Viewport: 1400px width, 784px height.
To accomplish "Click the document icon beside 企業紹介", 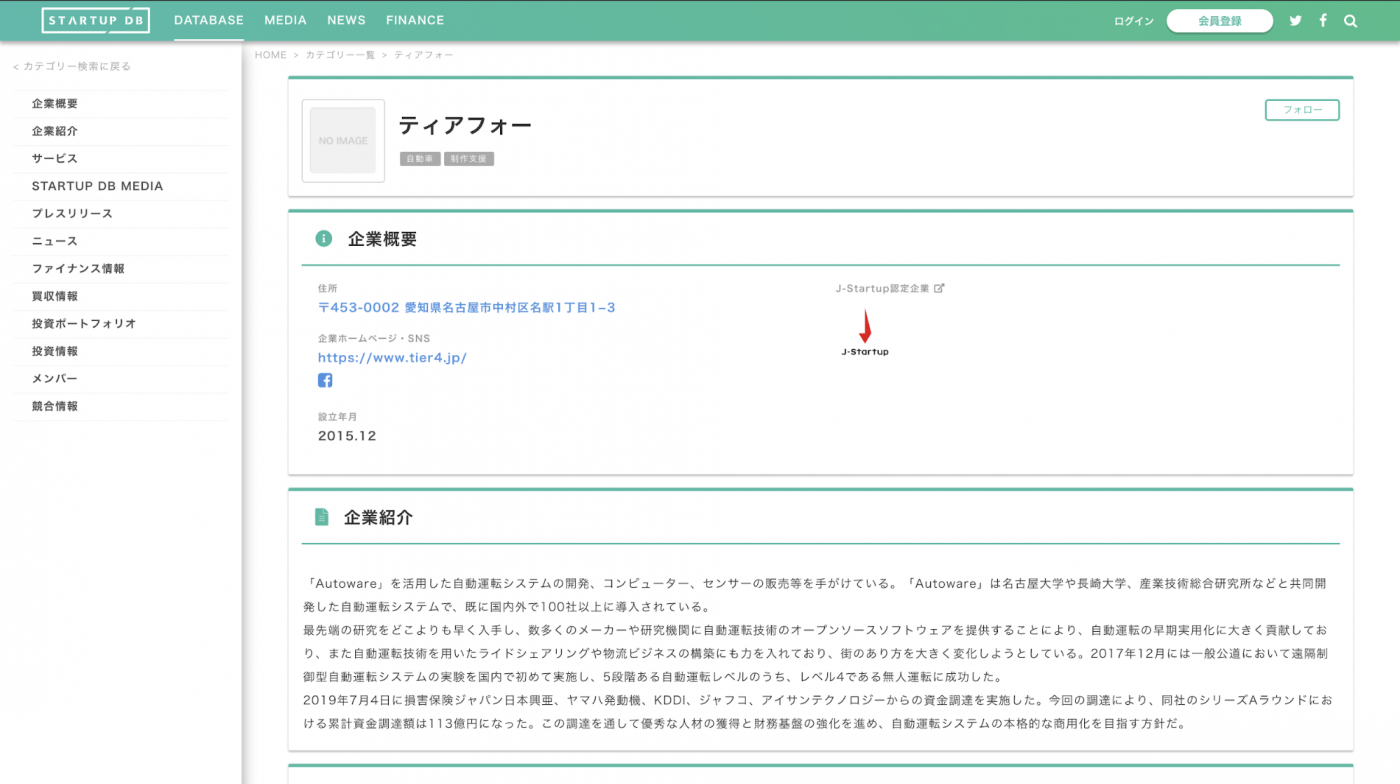I will (x=321, y=516).
